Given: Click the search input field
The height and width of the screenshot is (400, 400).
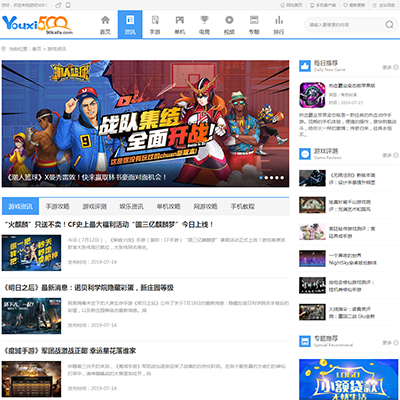Looking at the screenshot, I should pos(345,25).
